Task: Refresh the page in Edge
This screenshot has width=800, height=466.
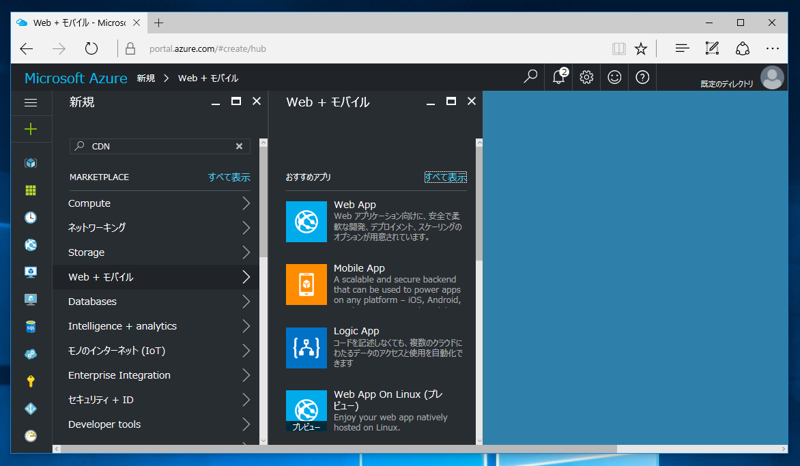Action: click(x=91, y=48)
